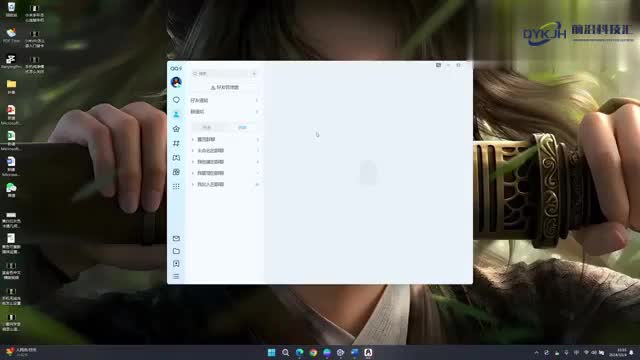Show hidden system tray icons chevron
Viewport: 640px width, 360px height.
click(x=536, y=353)
